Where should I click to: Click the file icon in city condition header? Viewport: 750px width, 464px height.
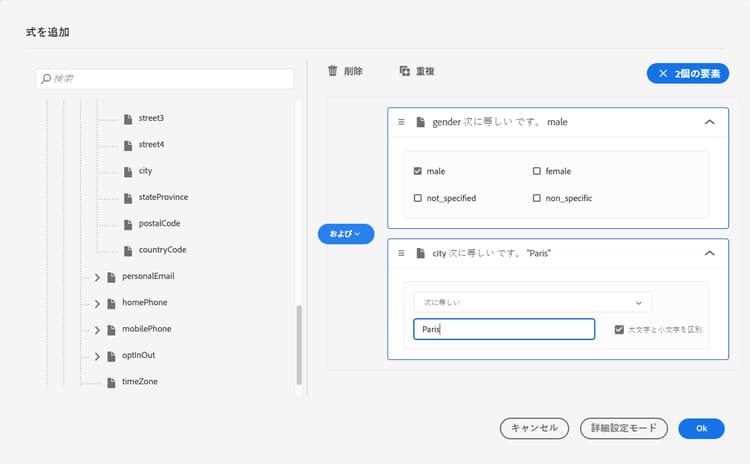pos(420,253)
